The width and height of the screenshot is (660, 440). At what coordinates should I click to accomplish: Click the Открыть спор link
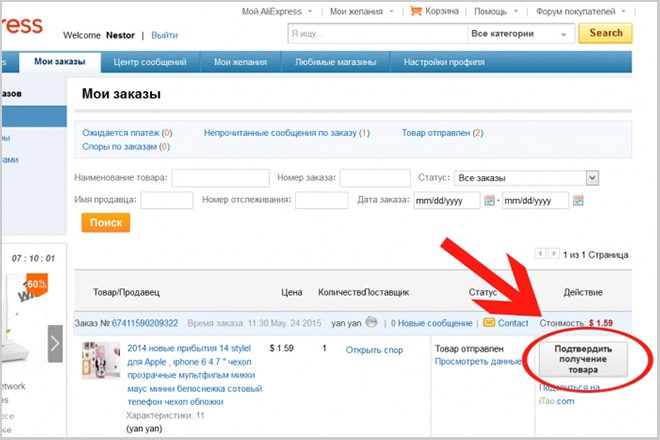pyautogui.click(x=374, y=350)
